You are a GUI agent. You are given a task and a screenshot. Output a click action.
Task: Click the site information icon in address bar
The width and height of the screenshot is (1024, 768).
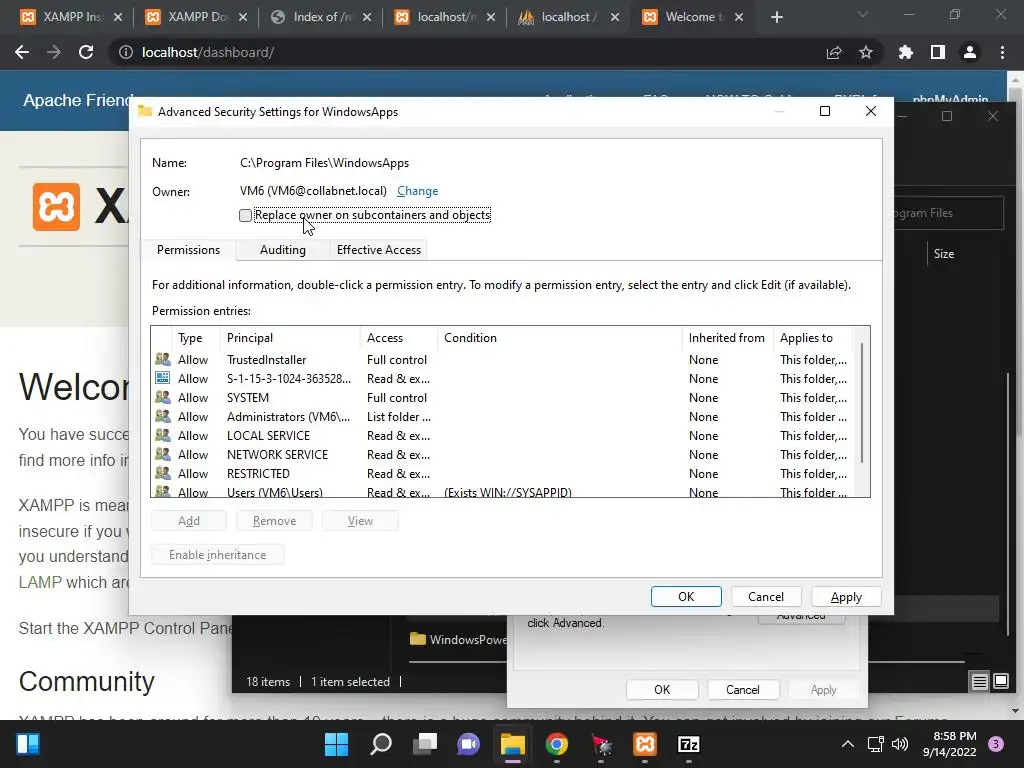[125, 52]
